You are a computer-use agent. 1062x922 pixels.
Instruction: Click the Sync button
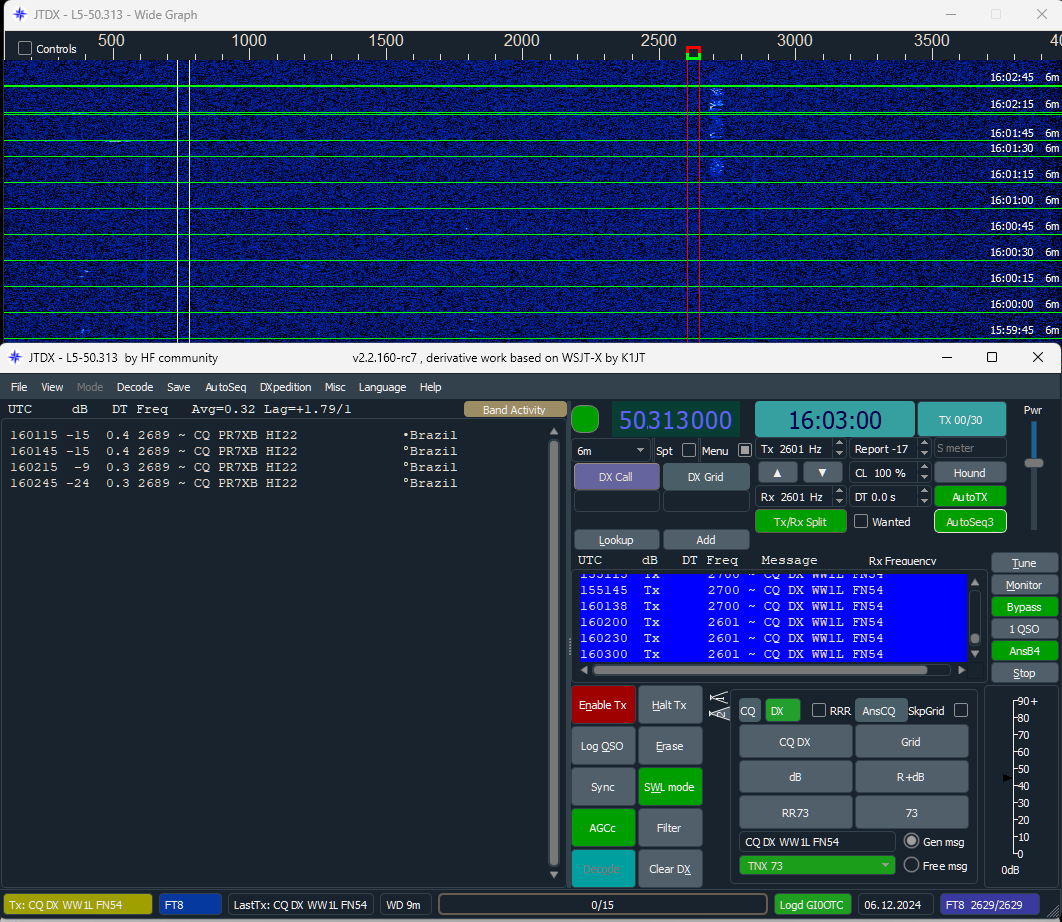(x=603, y=787)
